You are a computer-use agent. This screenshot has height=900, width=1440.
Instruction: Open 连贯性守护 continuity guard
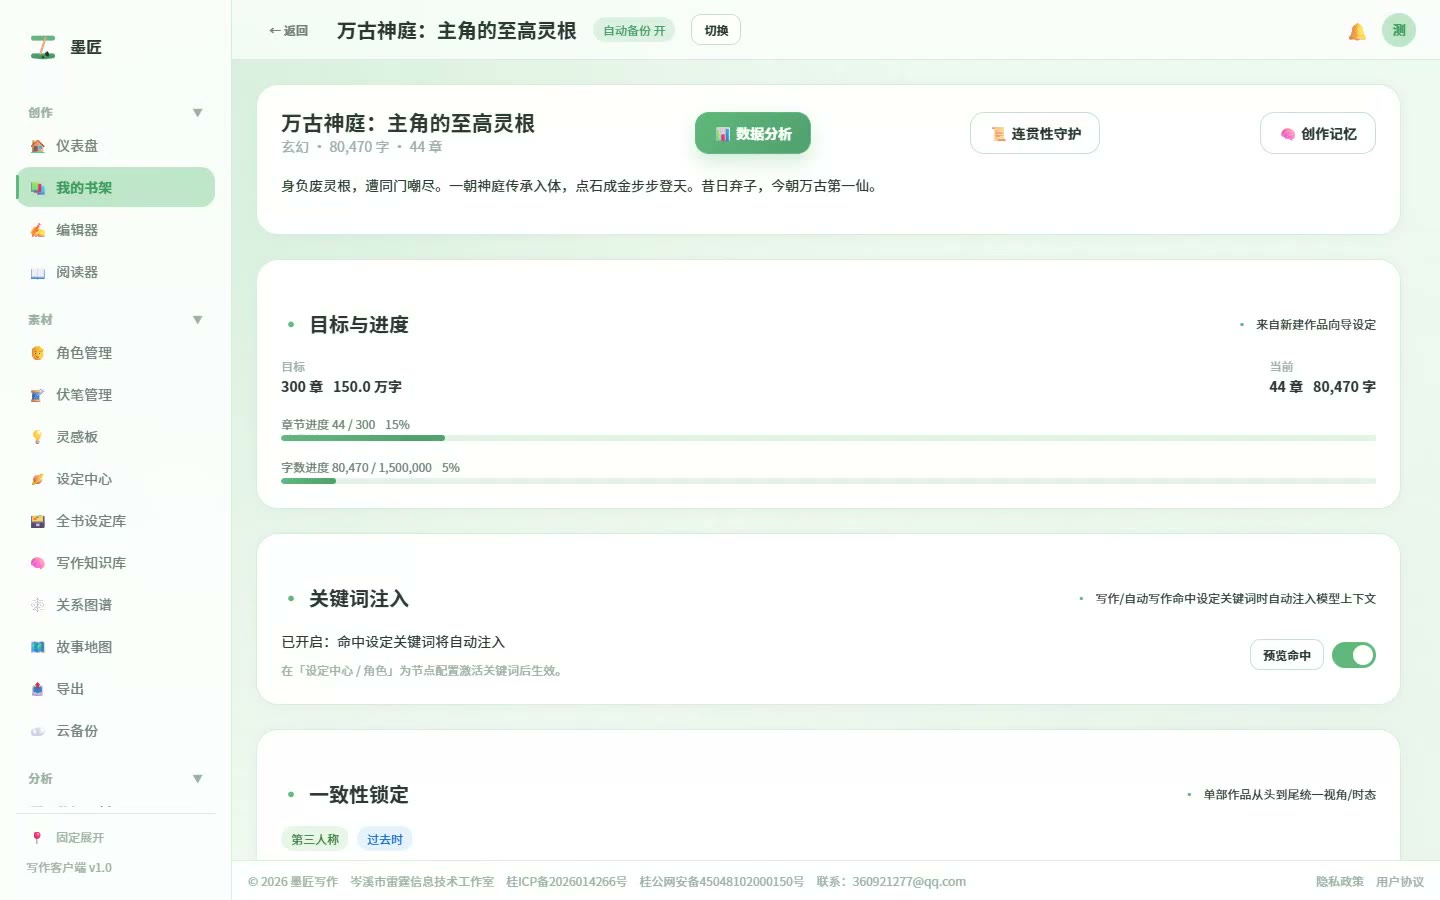click(1035, 134)
